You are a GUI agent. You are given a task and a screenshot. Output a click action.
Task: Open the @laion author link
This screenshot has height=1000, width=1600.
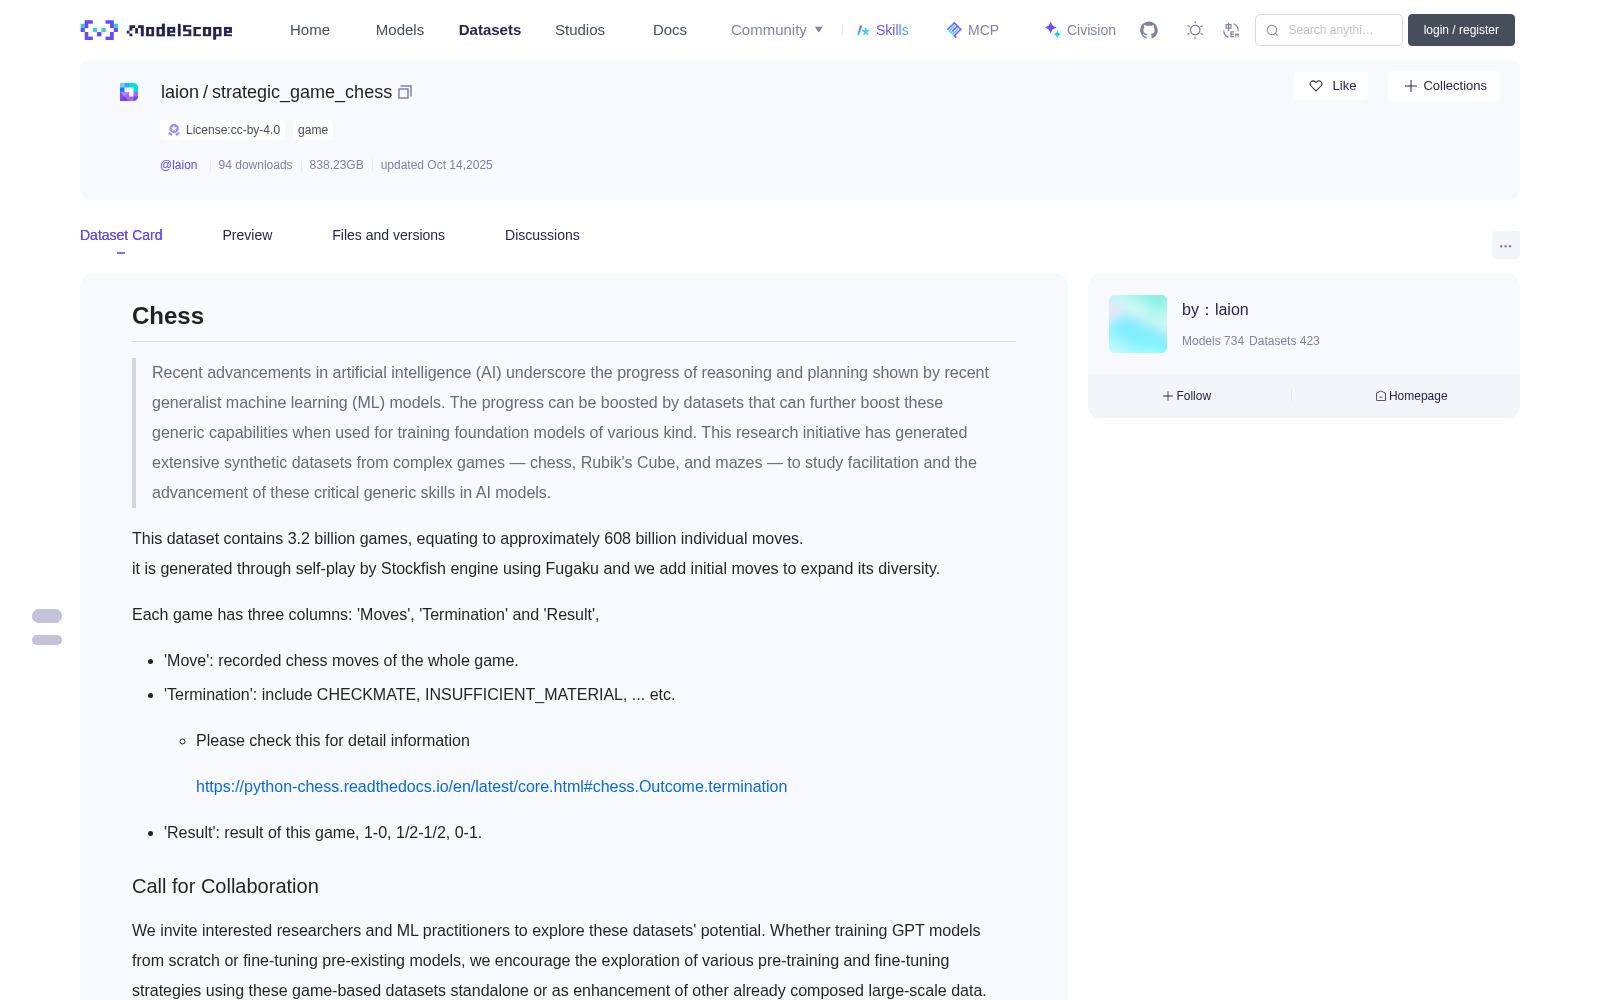(x=179, y=165)
